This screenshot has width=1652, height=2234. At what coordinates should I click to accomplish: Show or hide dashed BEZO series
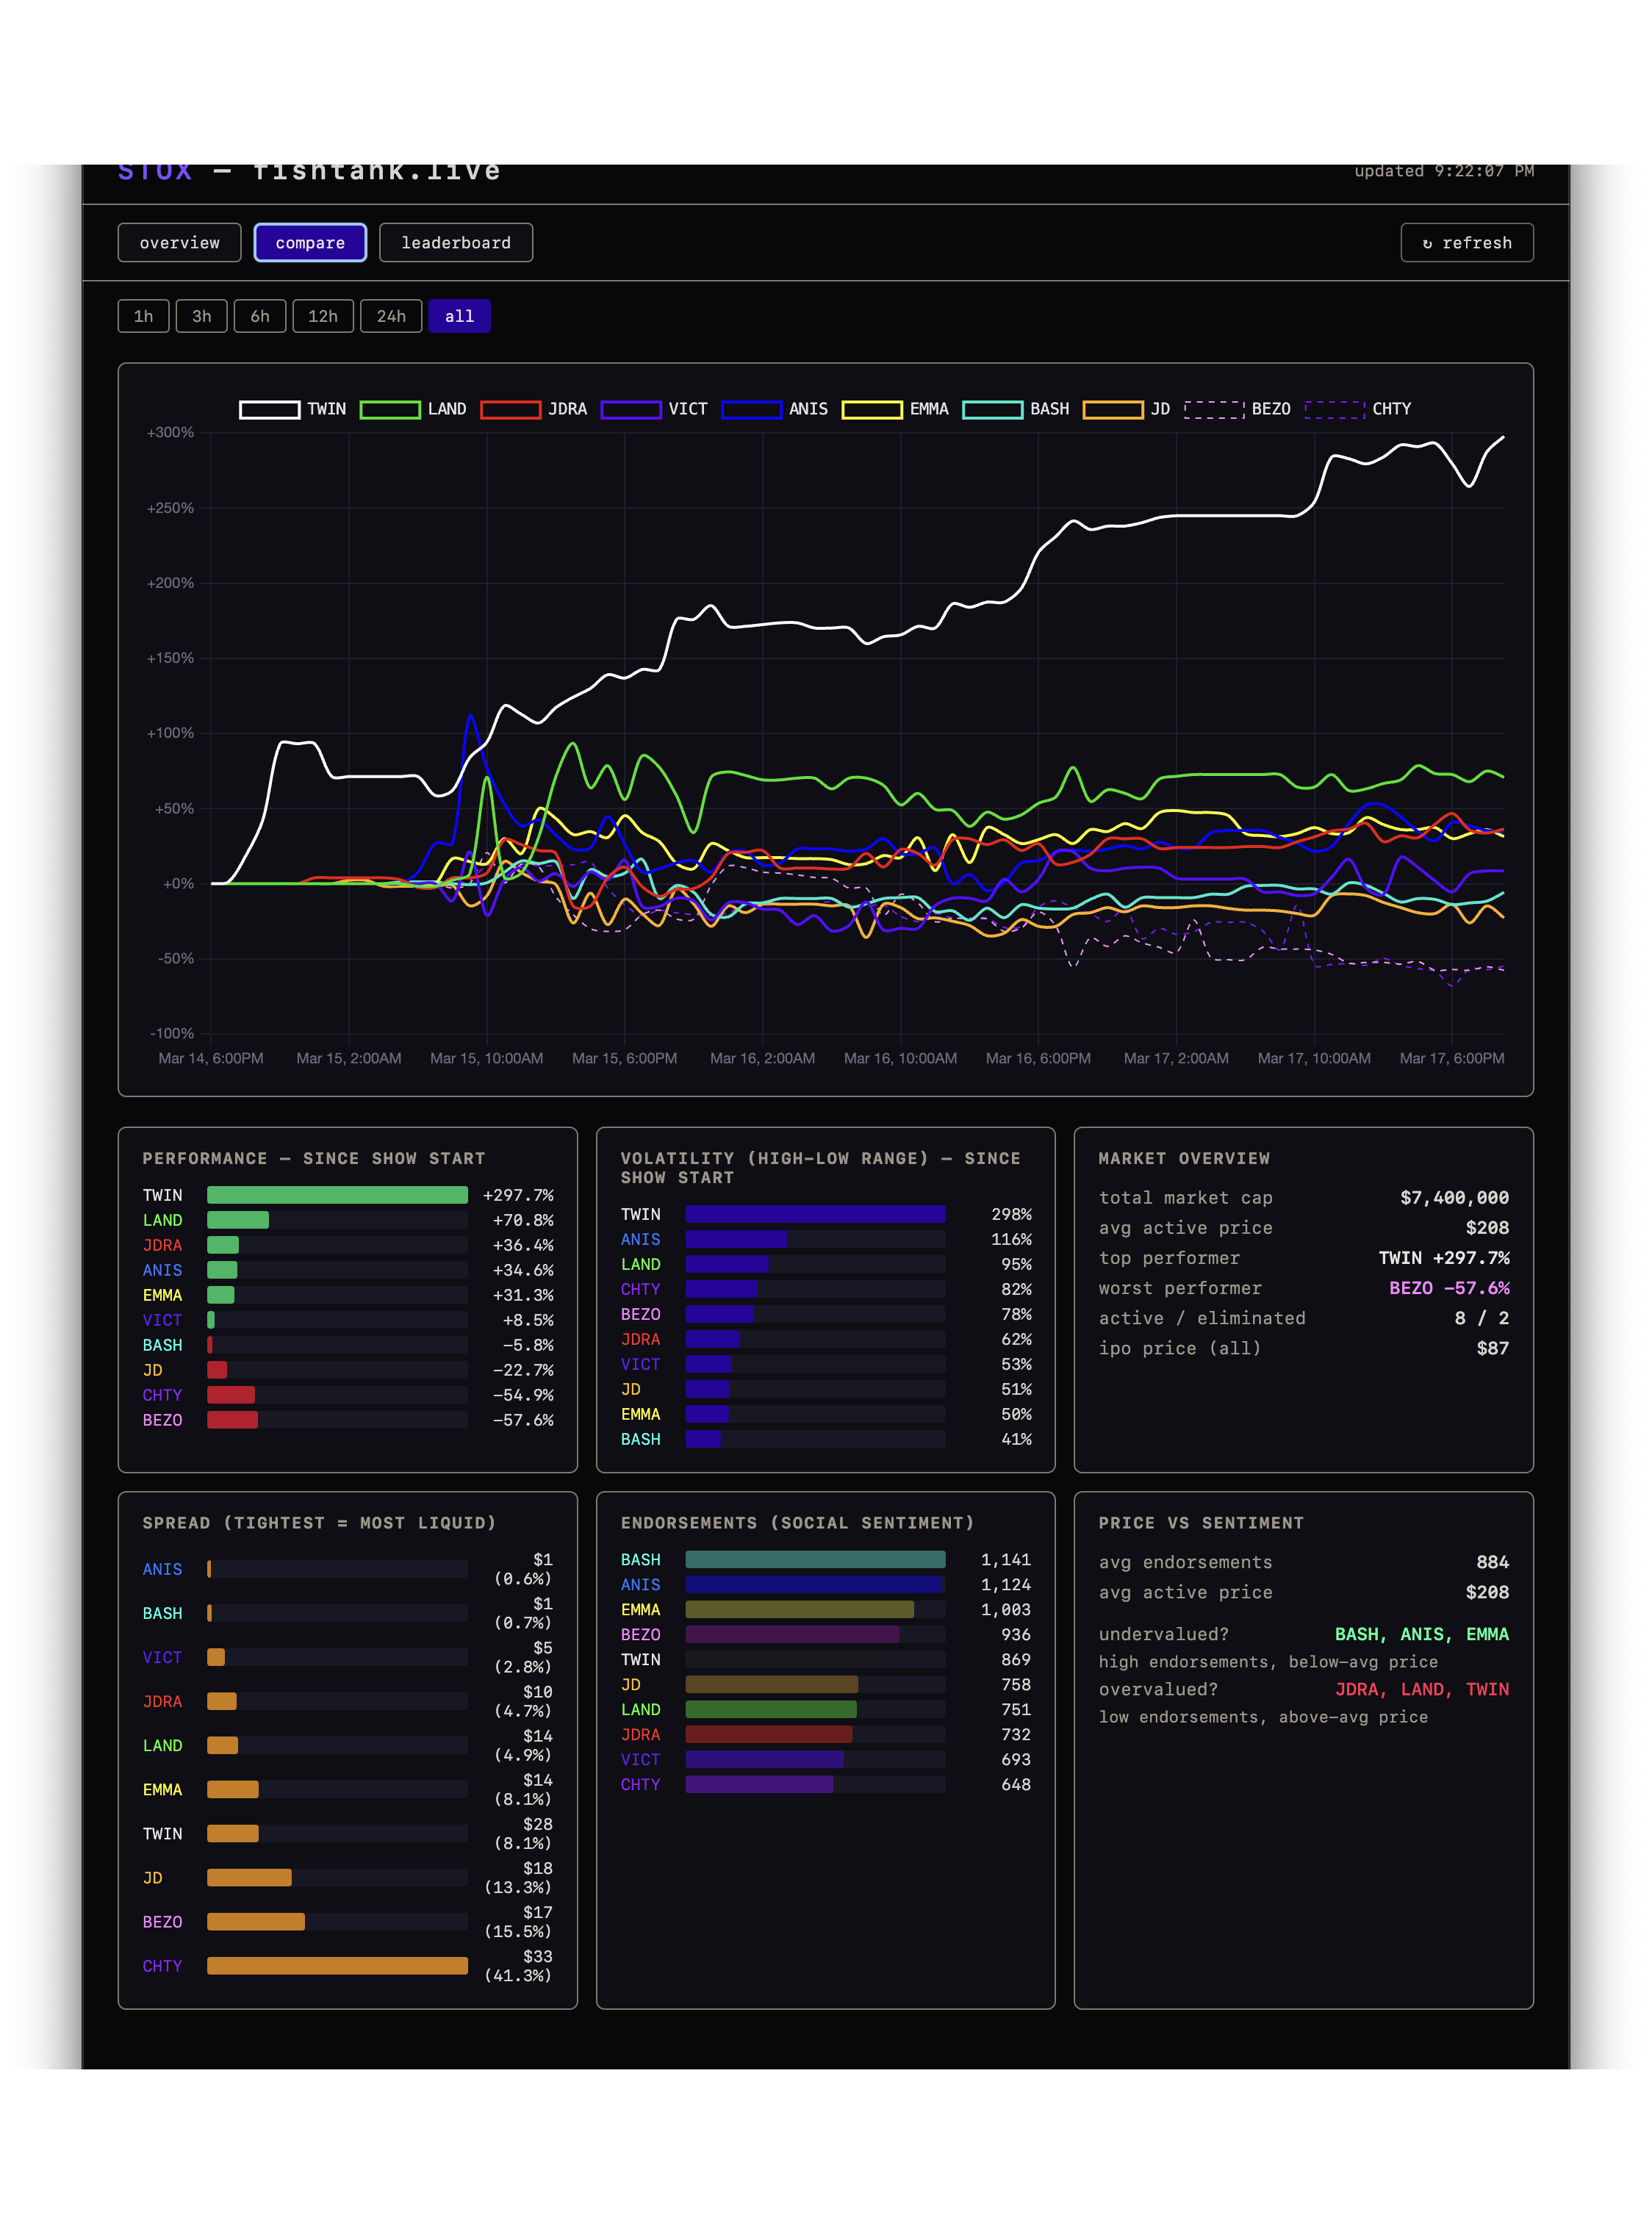tap(1214, 409)
